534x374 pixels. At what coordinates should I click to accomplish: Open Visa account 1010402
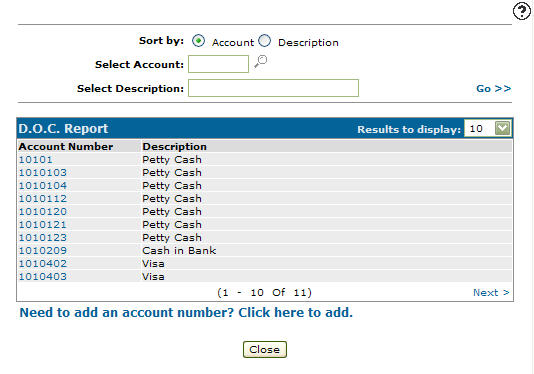coord(43,264)
